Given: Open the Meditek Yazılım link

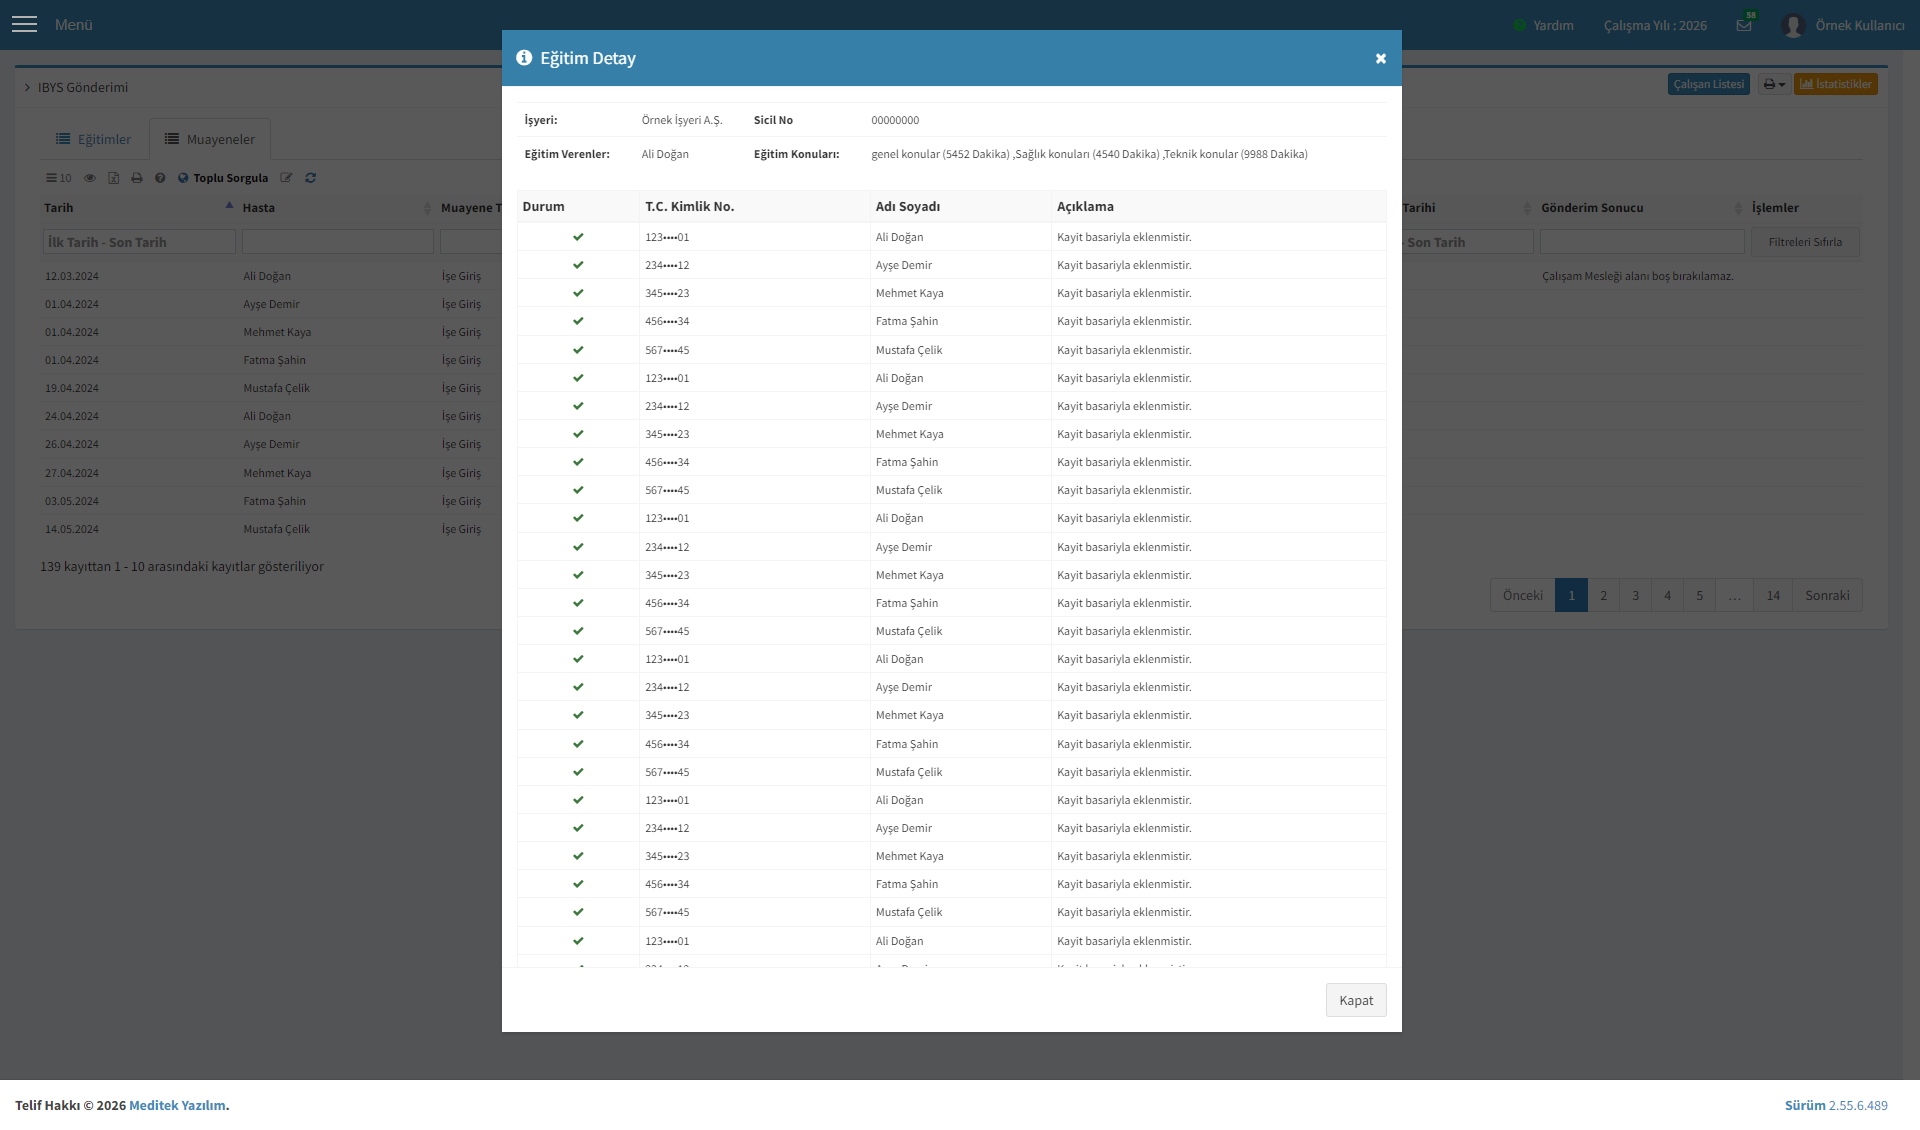Looking at the screenshot, I should pos(177,1105).
